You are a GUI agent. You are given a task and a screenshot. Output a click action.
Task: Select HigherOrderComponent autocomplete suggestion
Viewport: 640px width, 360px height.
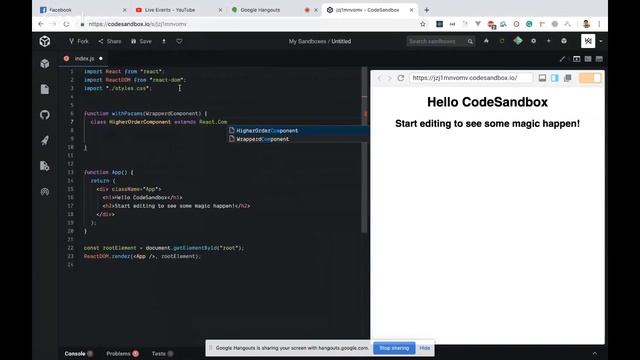point(298,131)
